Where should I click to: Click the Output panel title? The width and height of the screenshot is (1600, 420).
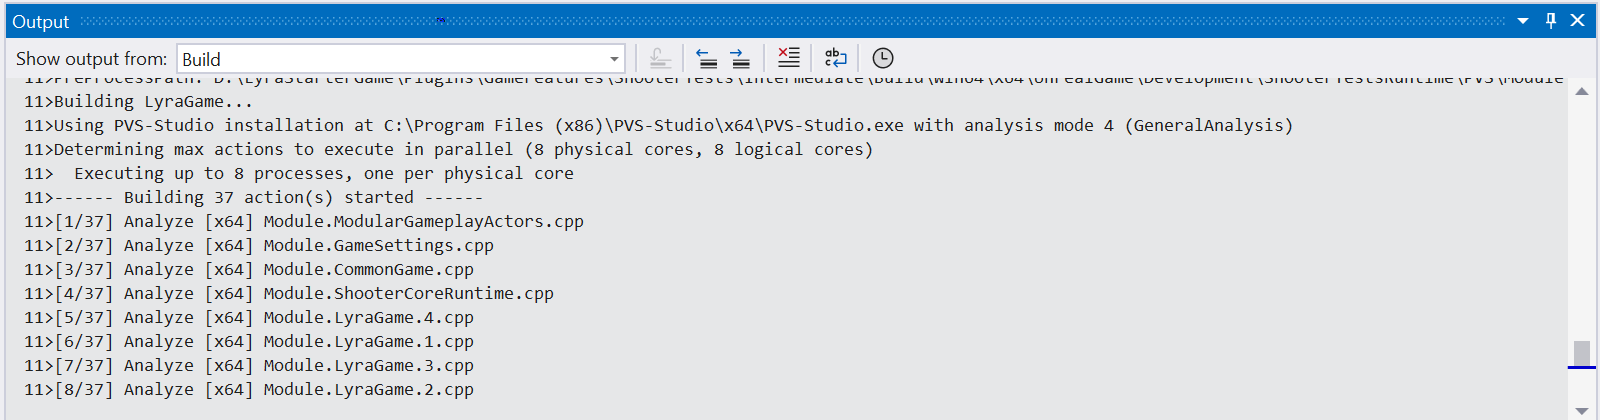click(41, 22)
